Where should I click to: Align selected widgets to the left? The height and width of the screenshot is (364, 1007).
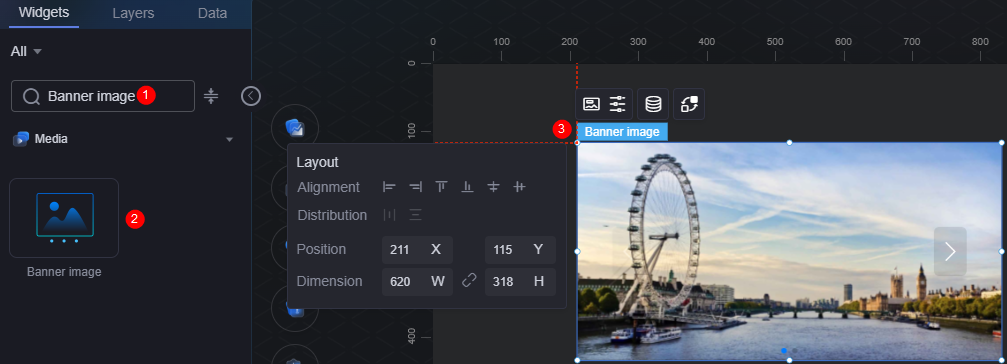click(389, 187)
